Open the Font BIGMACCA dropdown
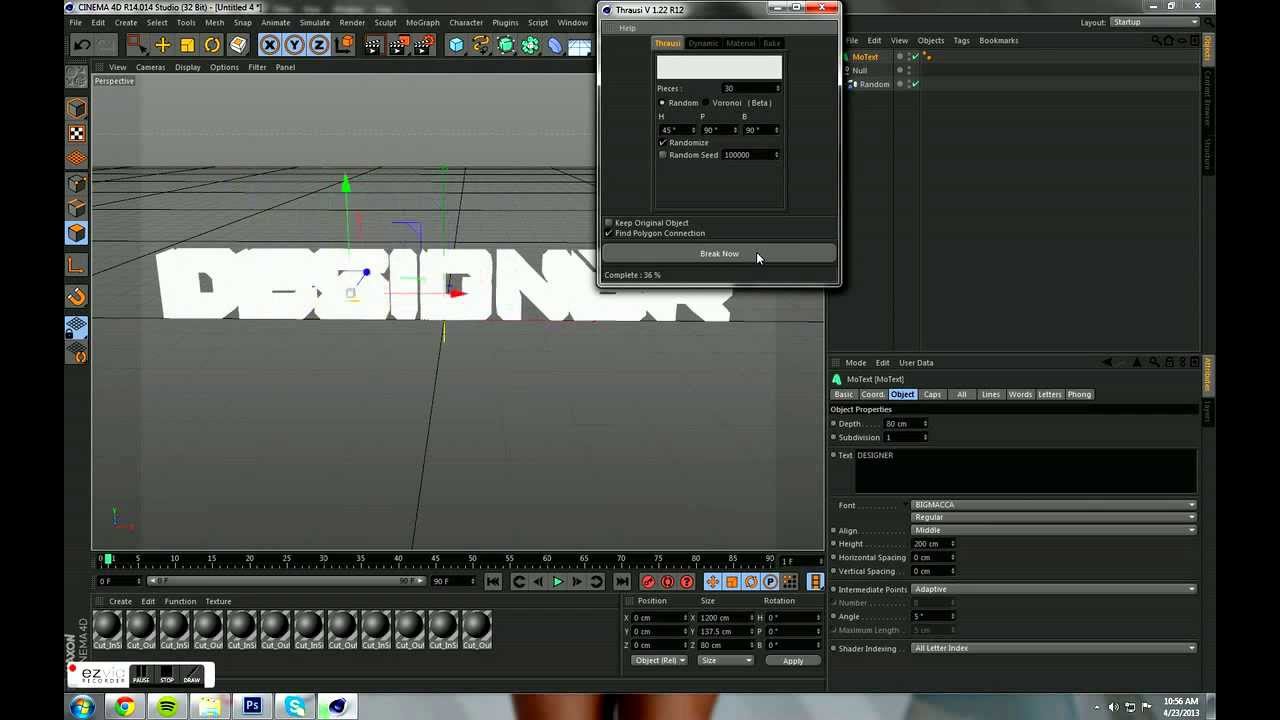The image size is (1280, 720). (x=1054, y=505)
